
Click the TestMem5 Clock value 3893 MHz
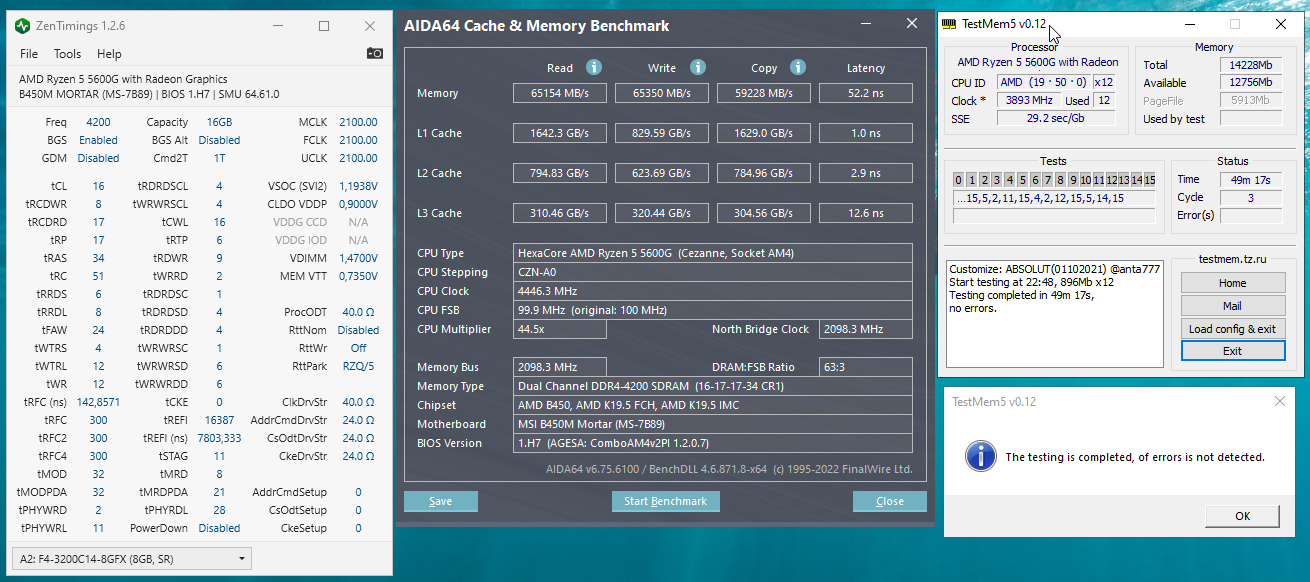pos(1029,100)
